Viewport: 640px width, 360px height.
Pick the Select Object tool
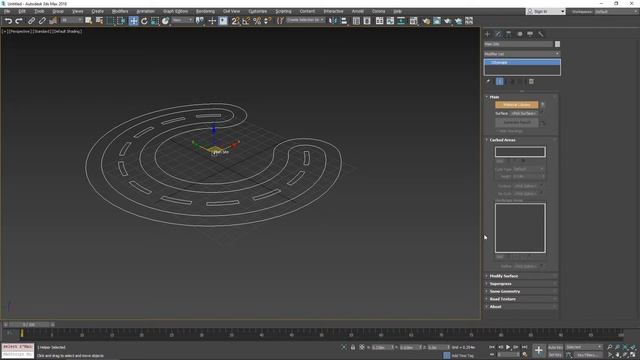[89, 21]
